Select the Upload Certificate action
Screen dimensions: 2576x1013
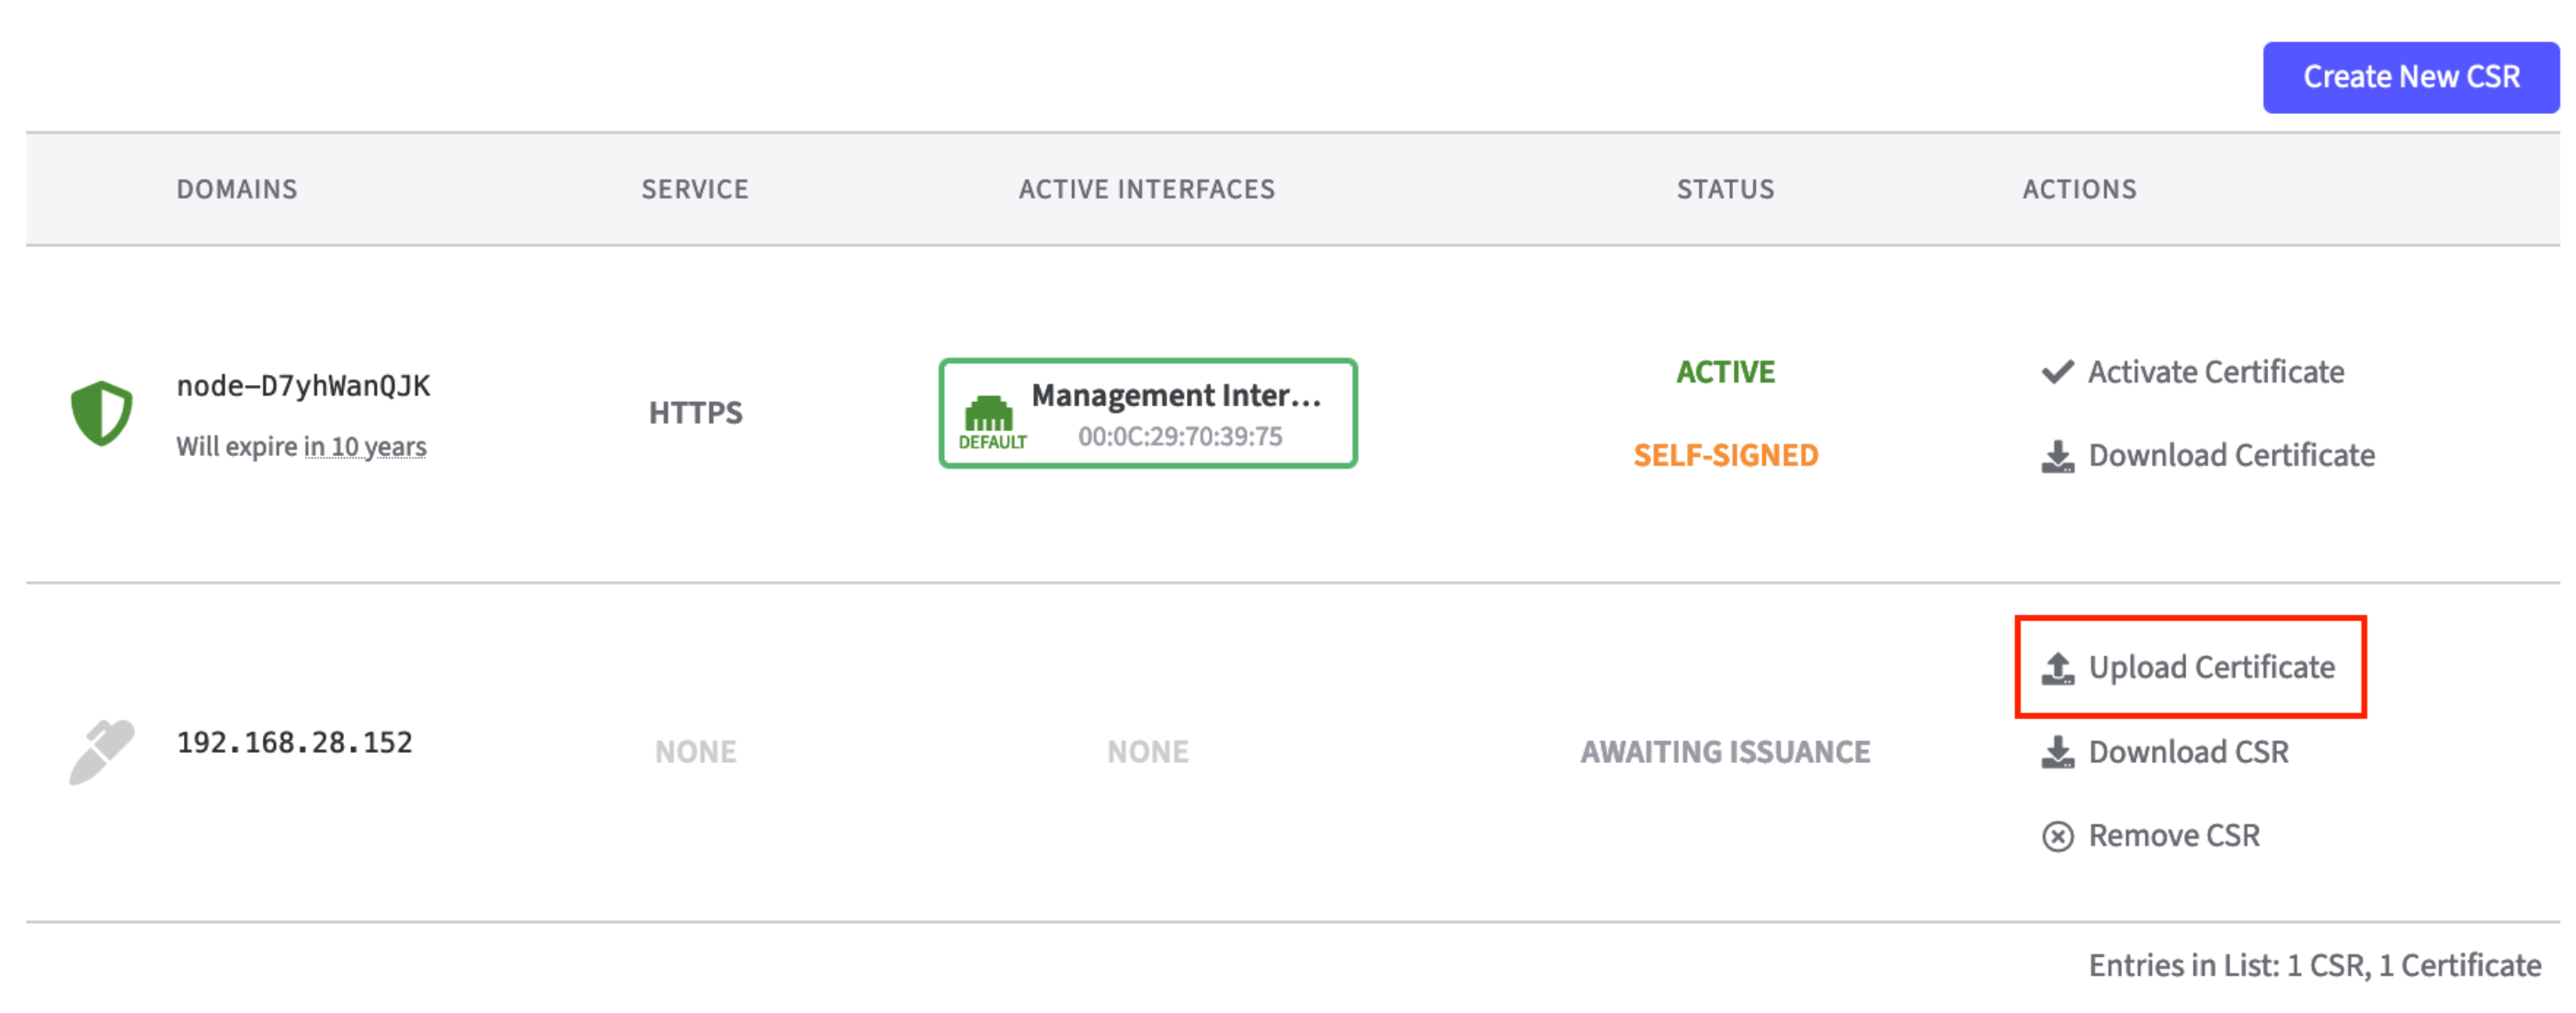tap(2211, 668)
